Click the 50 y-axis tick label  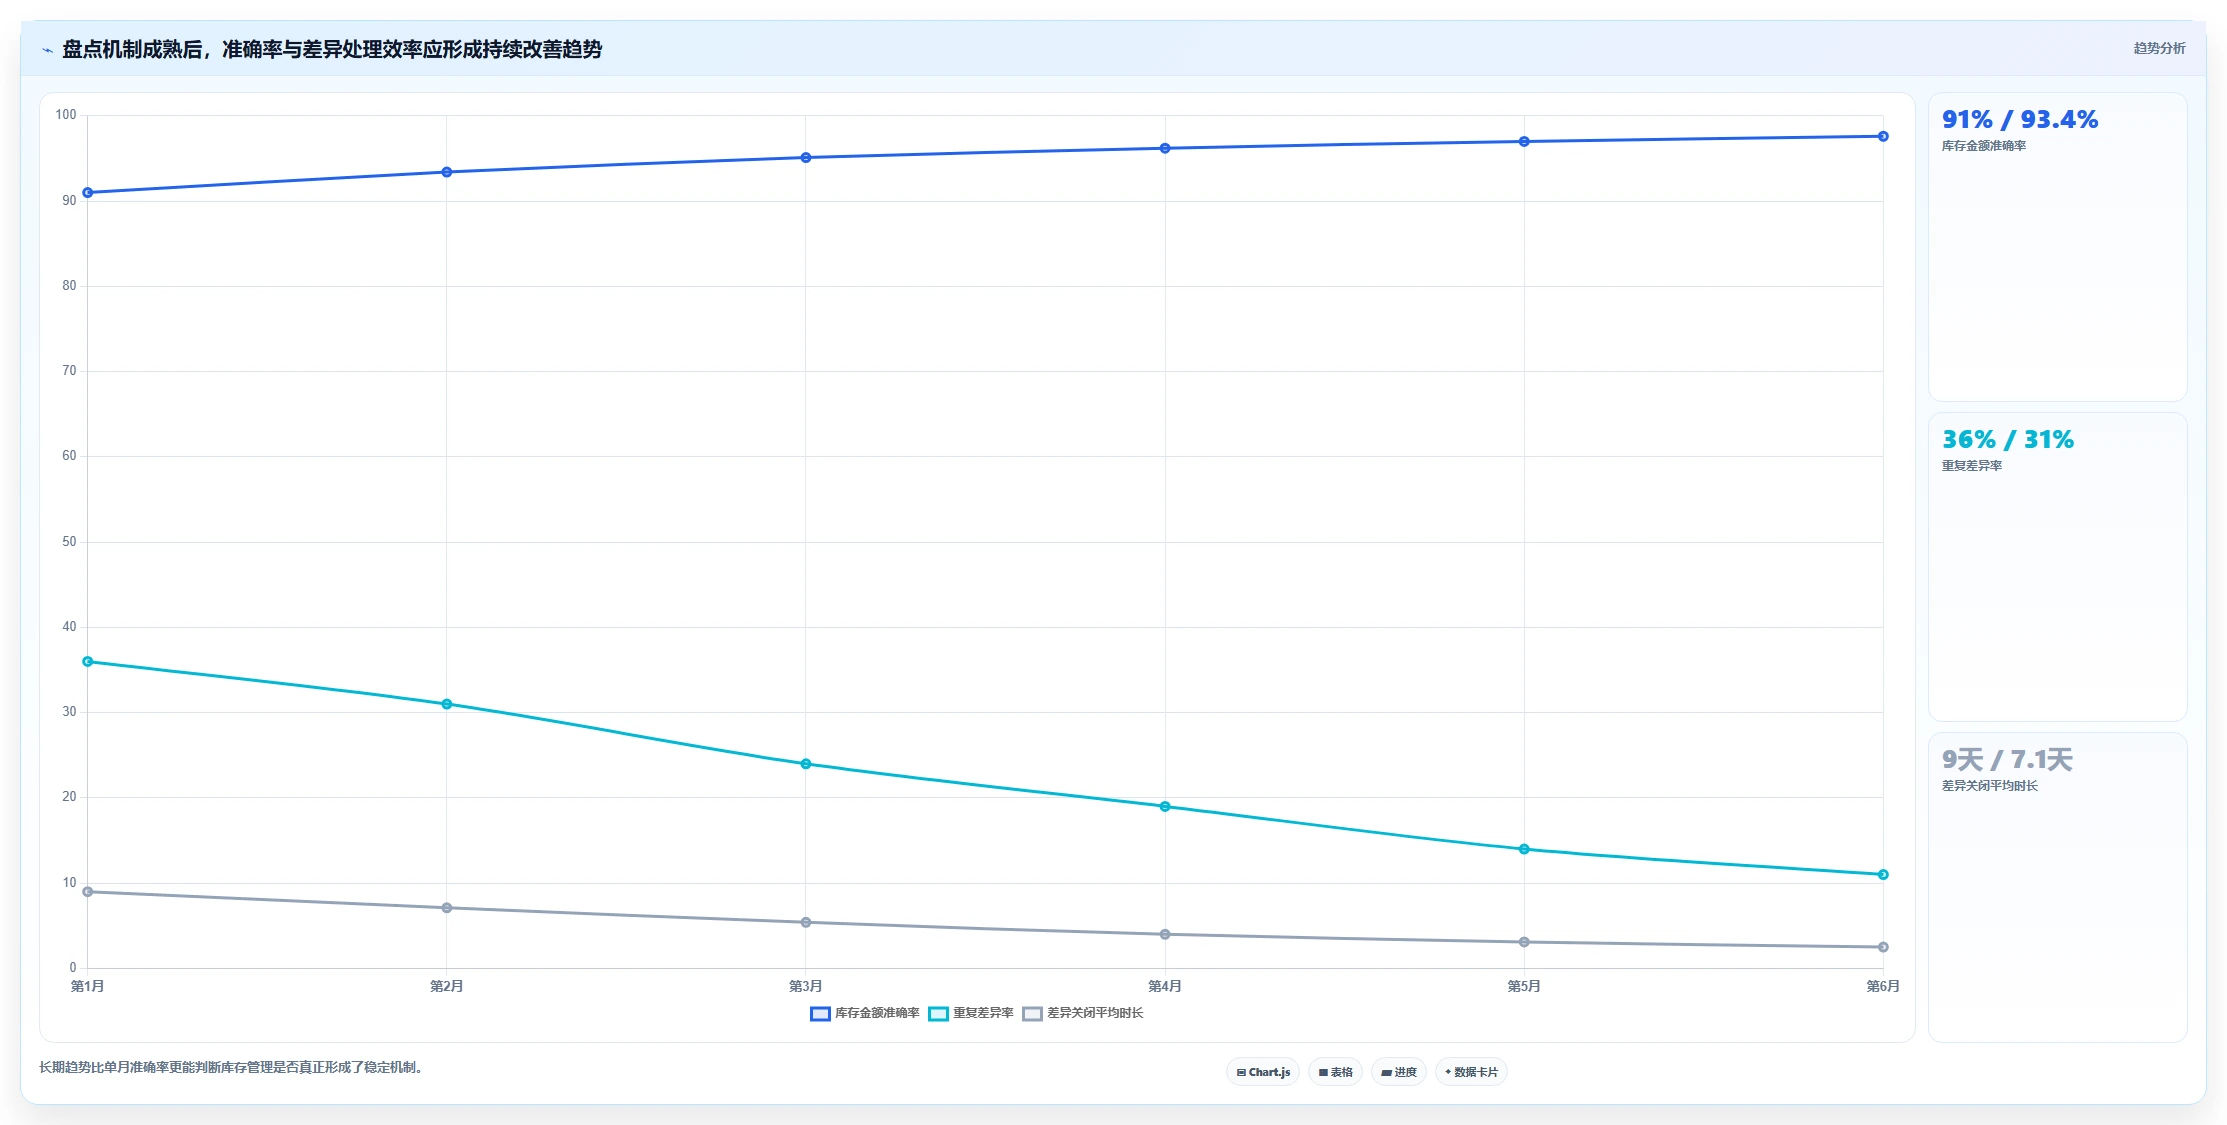click(x=69, y=542)
